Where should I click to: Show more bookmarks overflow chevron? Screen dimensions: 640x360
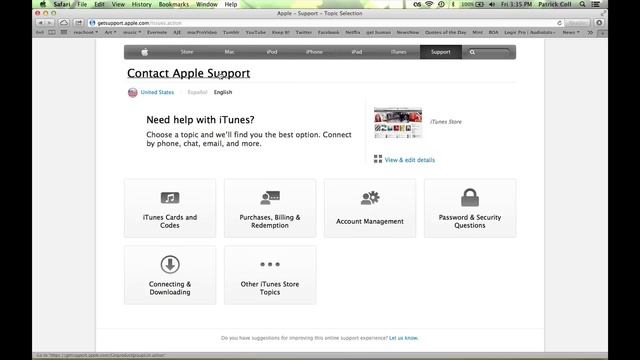click(x=590, y=32)
